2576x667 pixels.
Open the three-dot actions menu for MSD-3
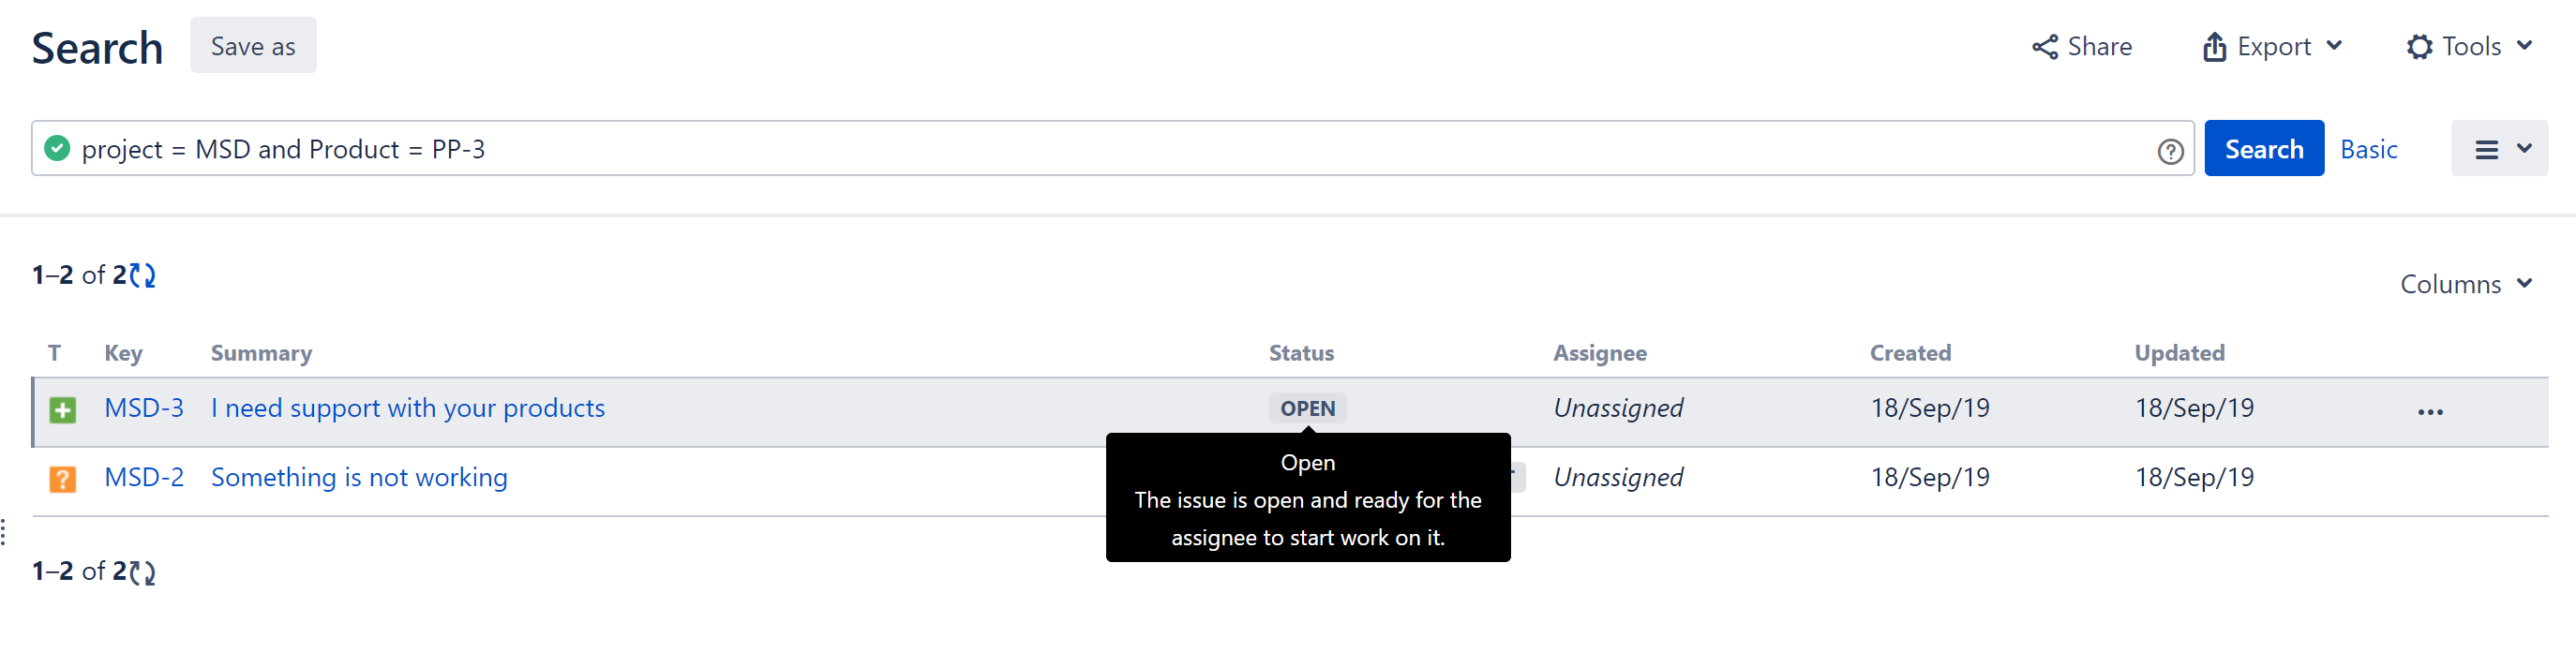[x=2429, y=412]
